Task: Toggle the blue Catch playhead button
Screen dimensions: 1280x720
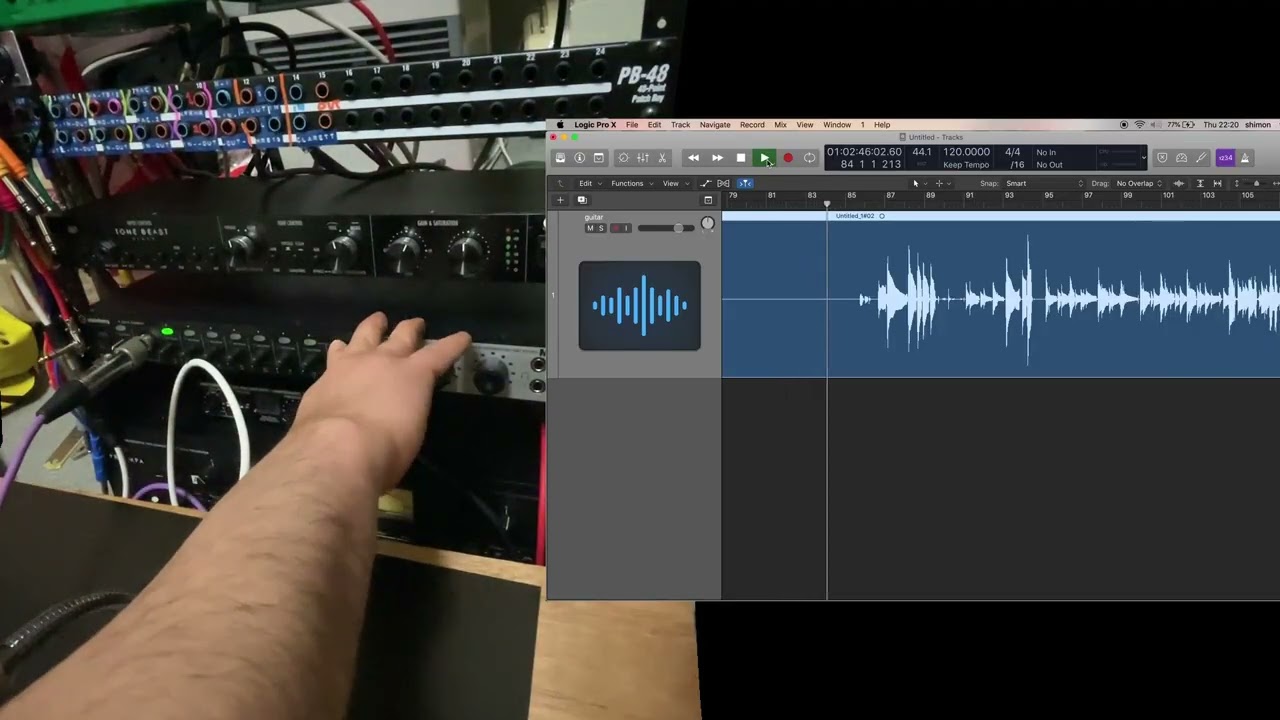Action: point(745,183)
